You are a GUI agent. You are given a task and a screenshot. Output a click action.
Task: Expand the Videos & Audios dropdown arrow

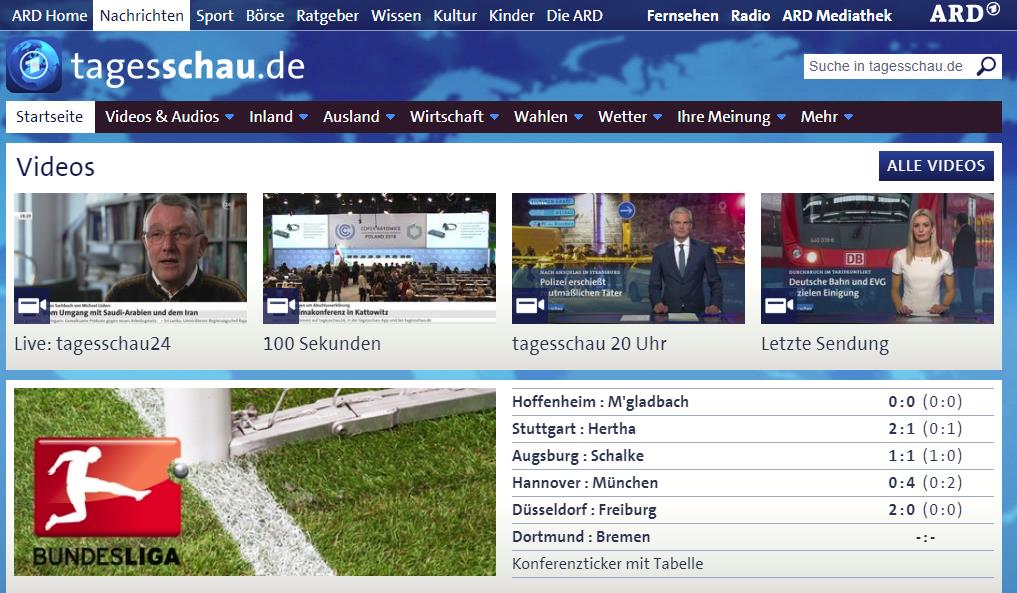[x=229, y=117]
